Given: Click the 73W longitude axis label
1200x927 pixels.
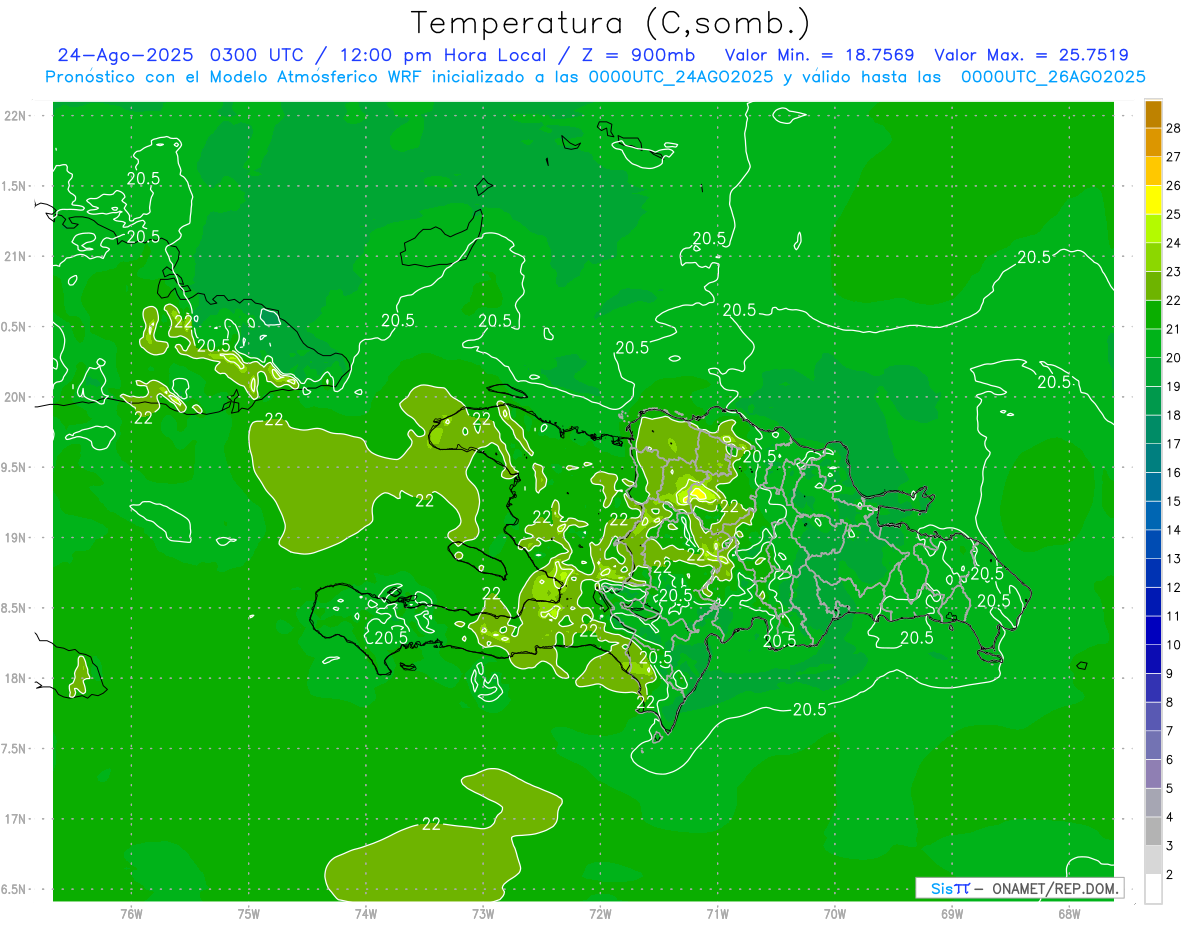Looking at the screenshot, I should pos(483,913).
